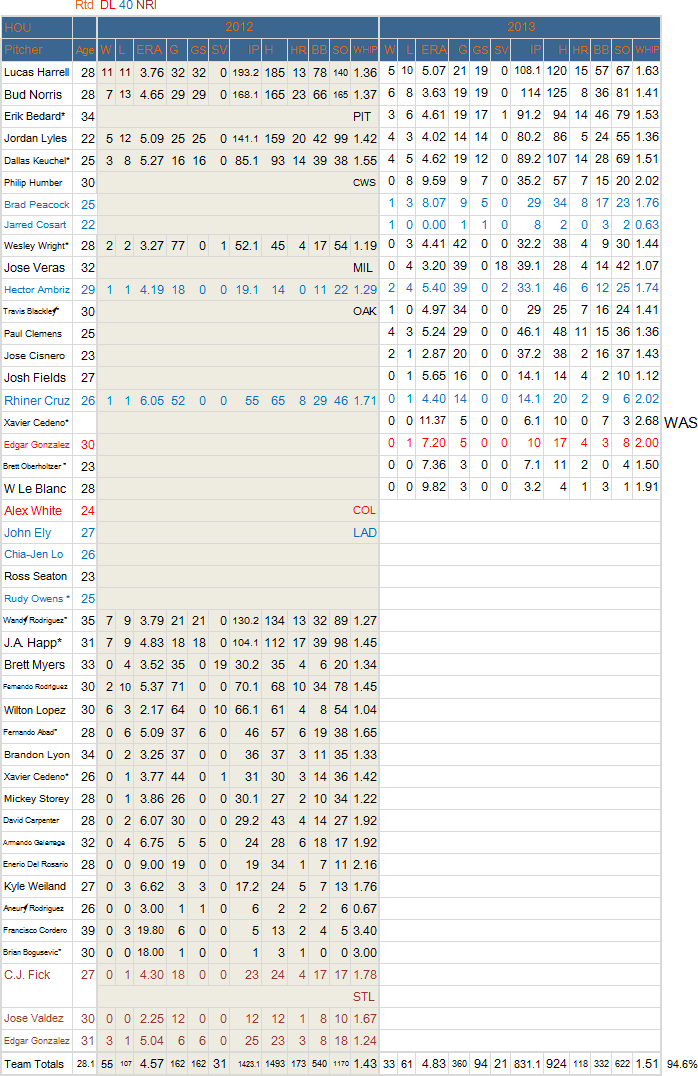698x1076 pixels.
Task: Click the WAS label beside Xavier Cedeno's row
Action: [x=680, y=423]
